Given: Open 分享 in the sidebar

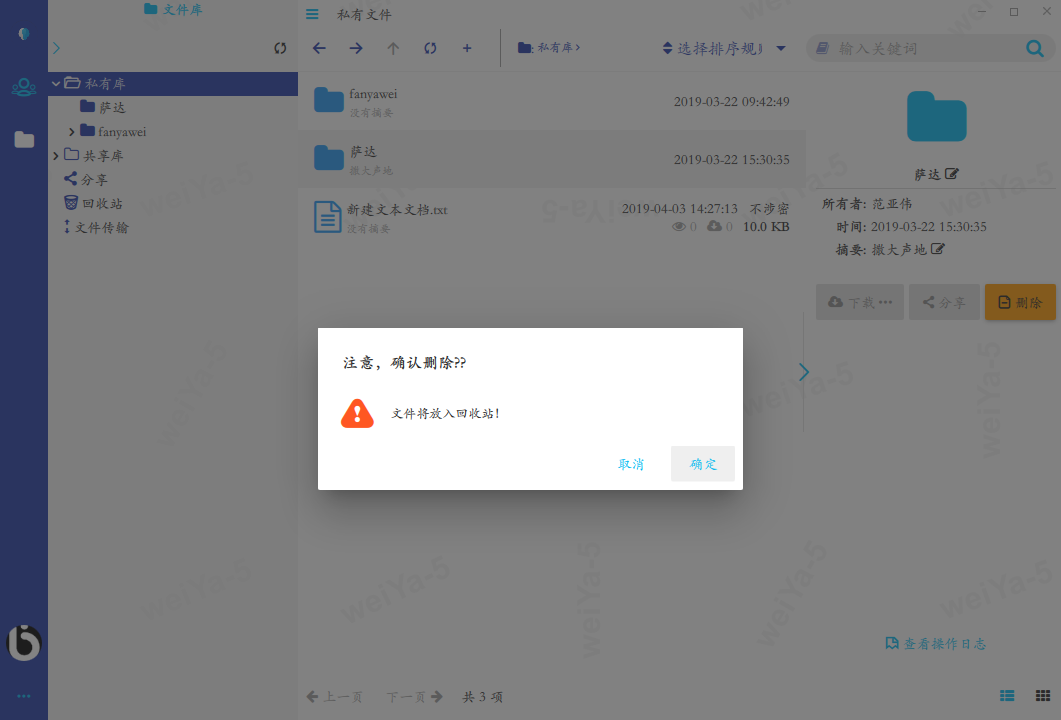Looking at the screenshot, I should tap(85, 179).
